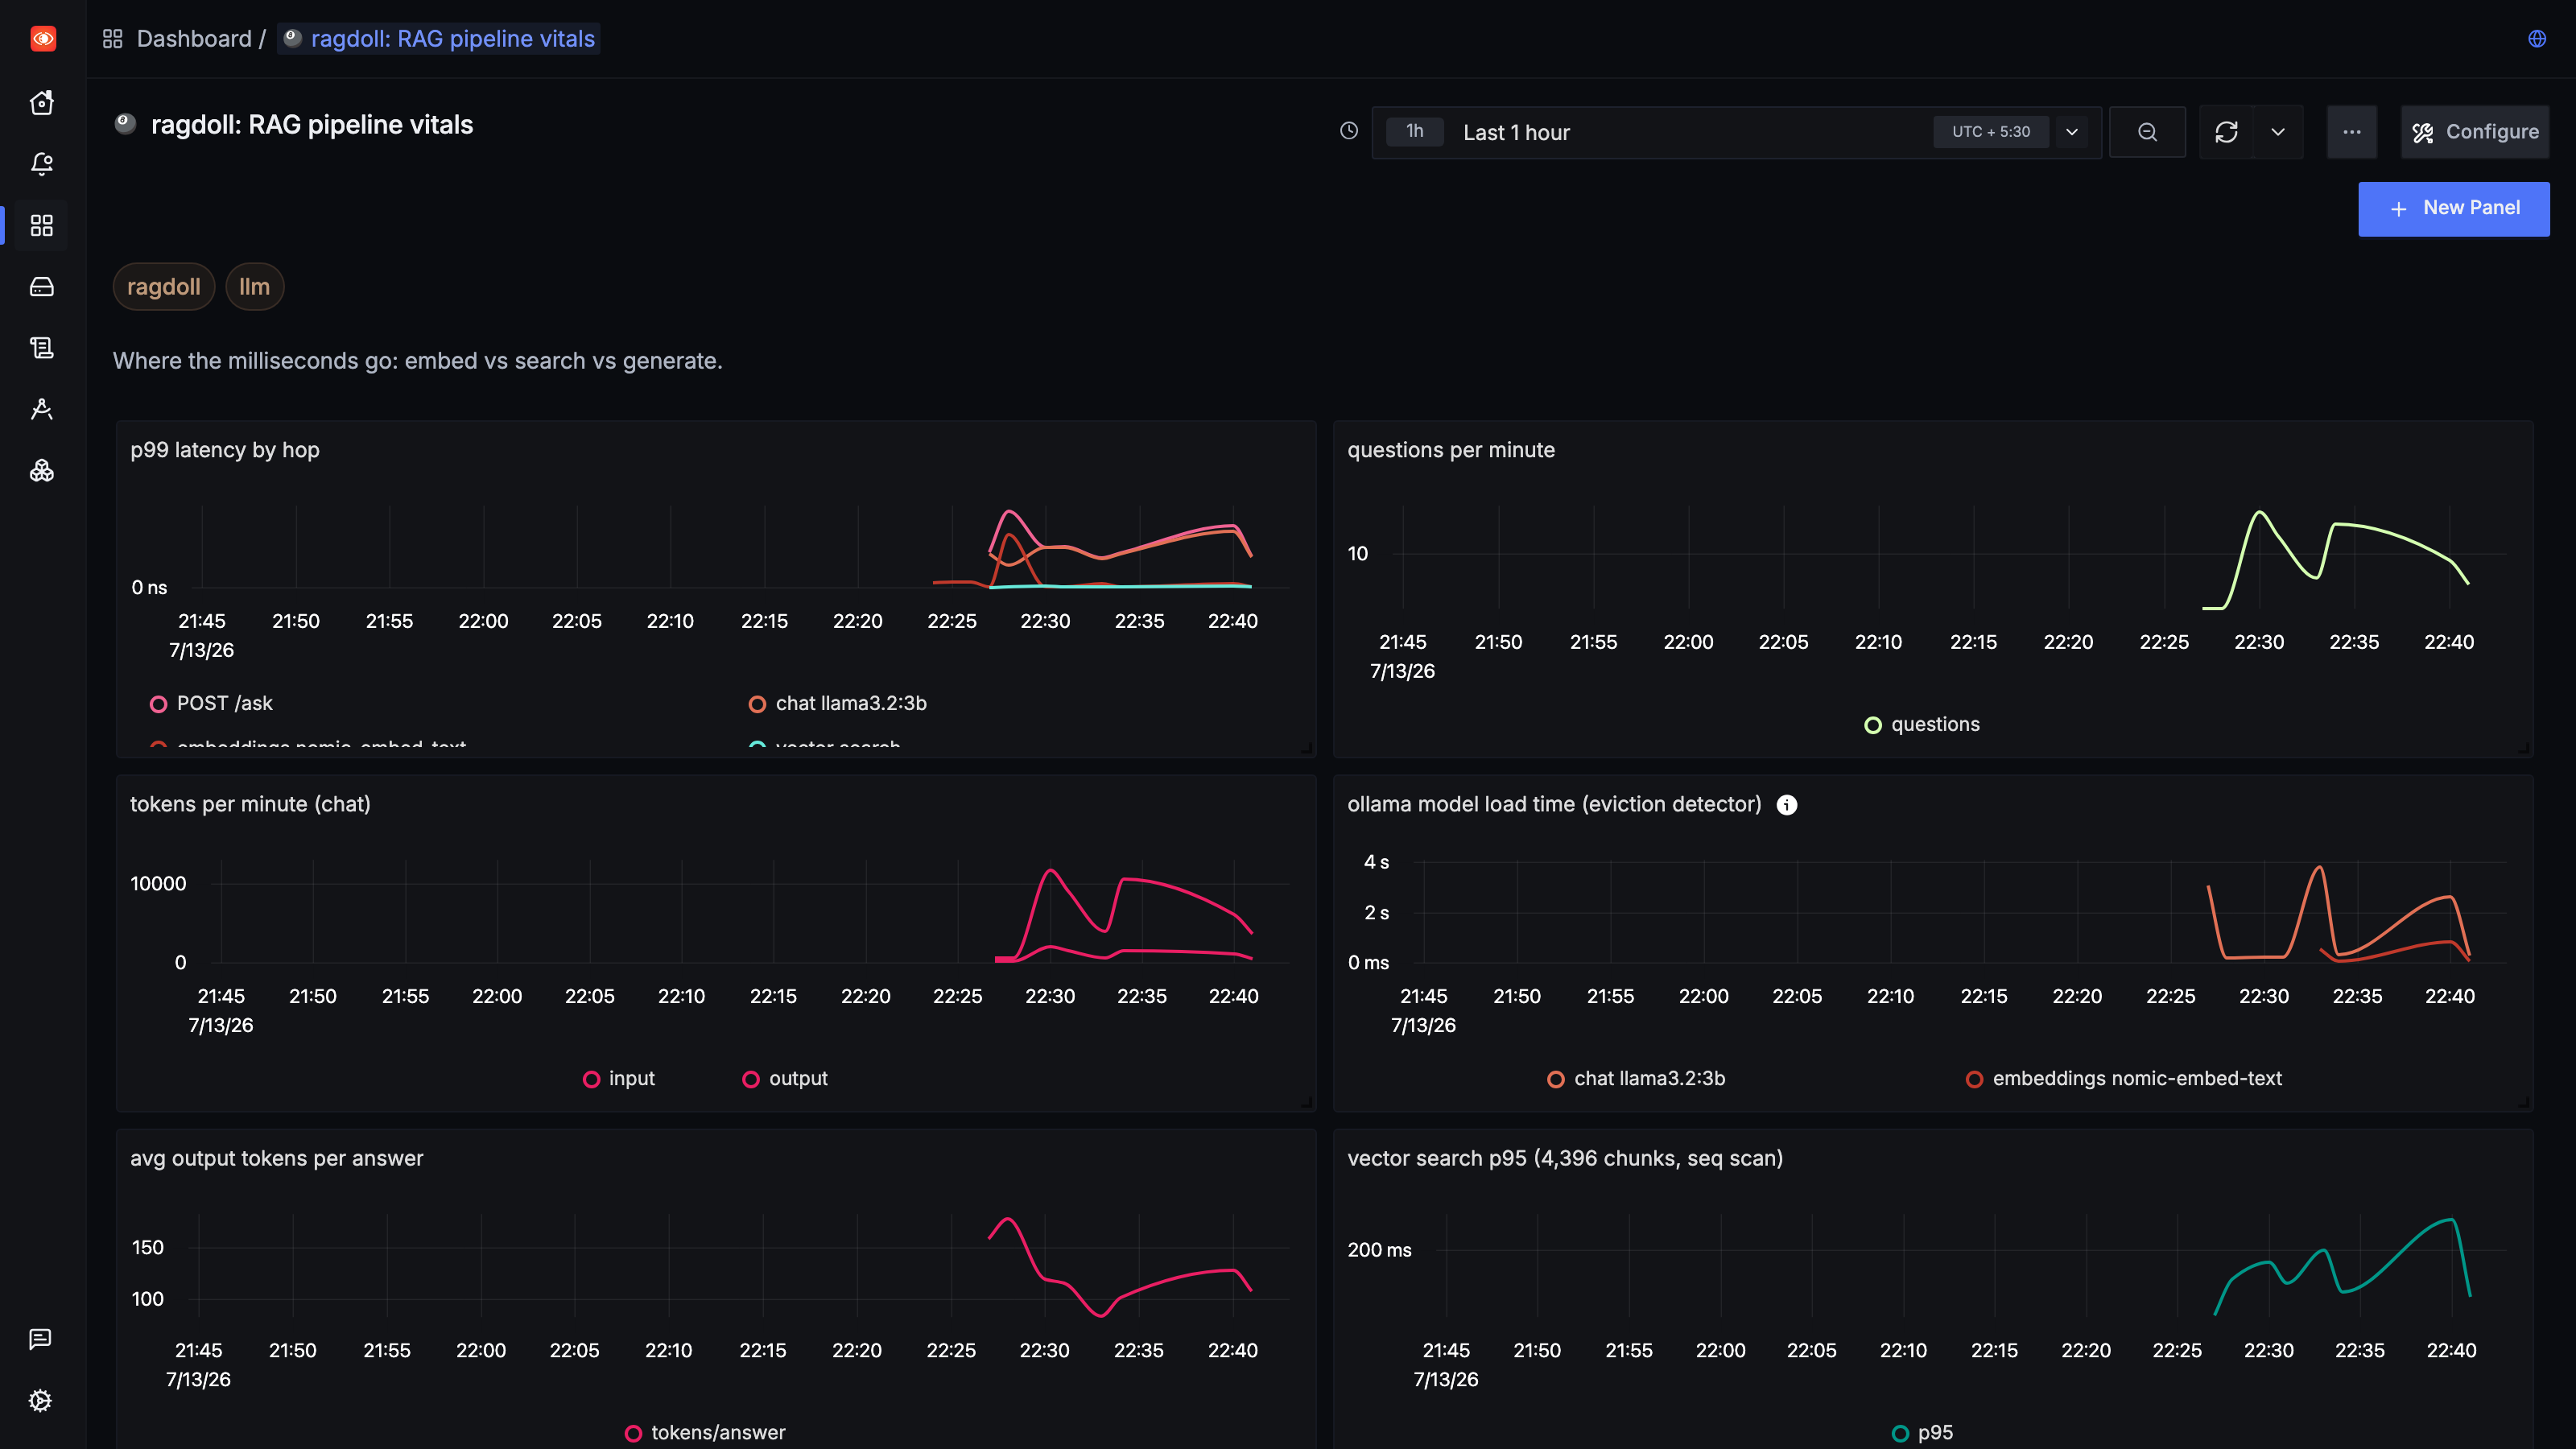Click the avg output tokens per answer title

pyautogui.click(x=277, y=1159)
